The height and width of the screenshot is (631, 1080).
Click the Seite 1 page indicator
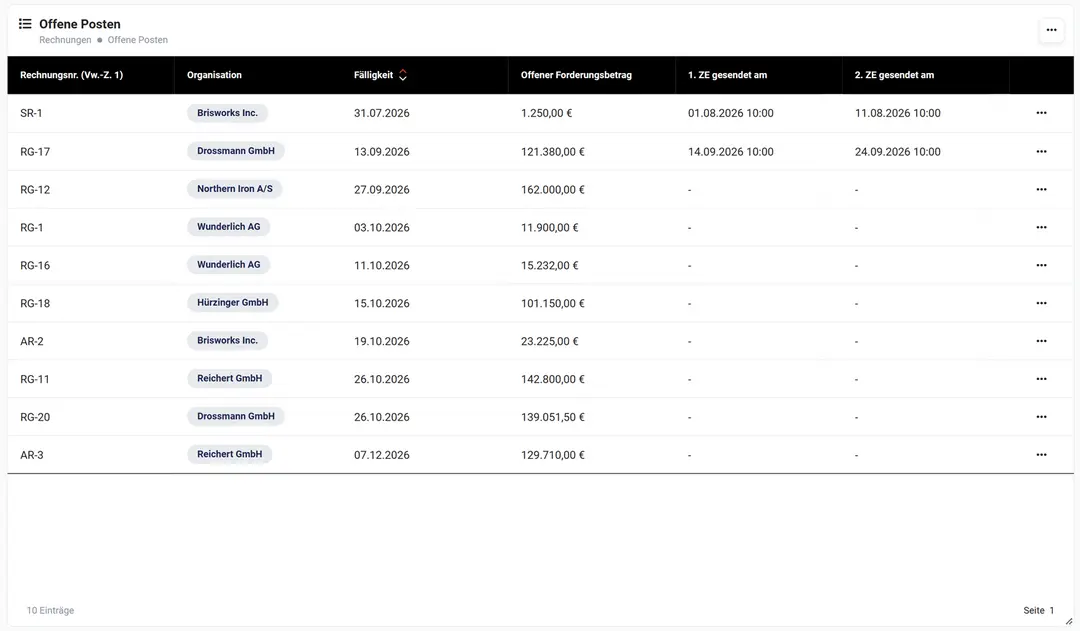[x=1039, y=610]
